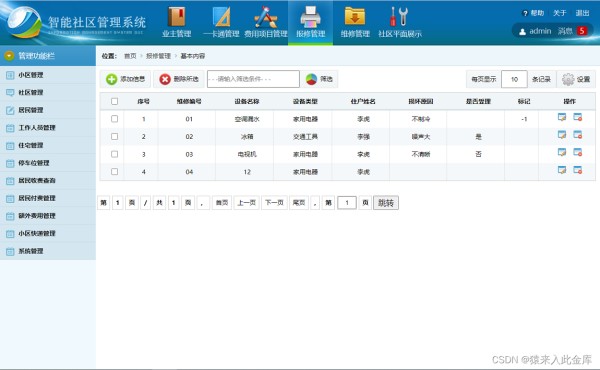Go to 下一页 in pagination
The width and height of the screenshot is (600, 370).
[x=274, y=202]
